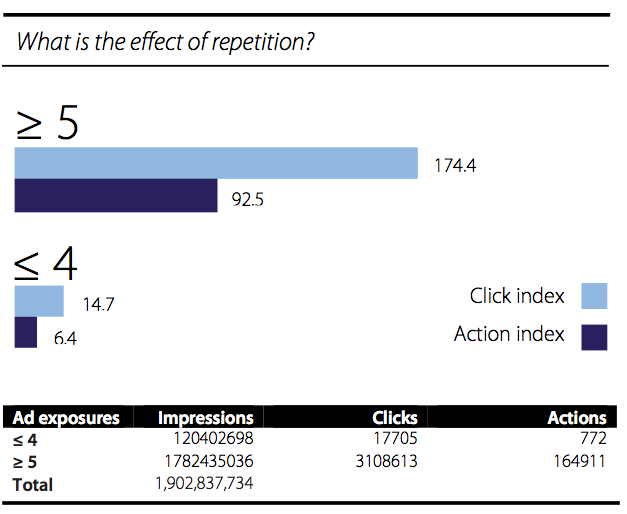This screenshot has height=514, width=627.
Task: Click the Click index legend swatch
Action: [594, 296]
